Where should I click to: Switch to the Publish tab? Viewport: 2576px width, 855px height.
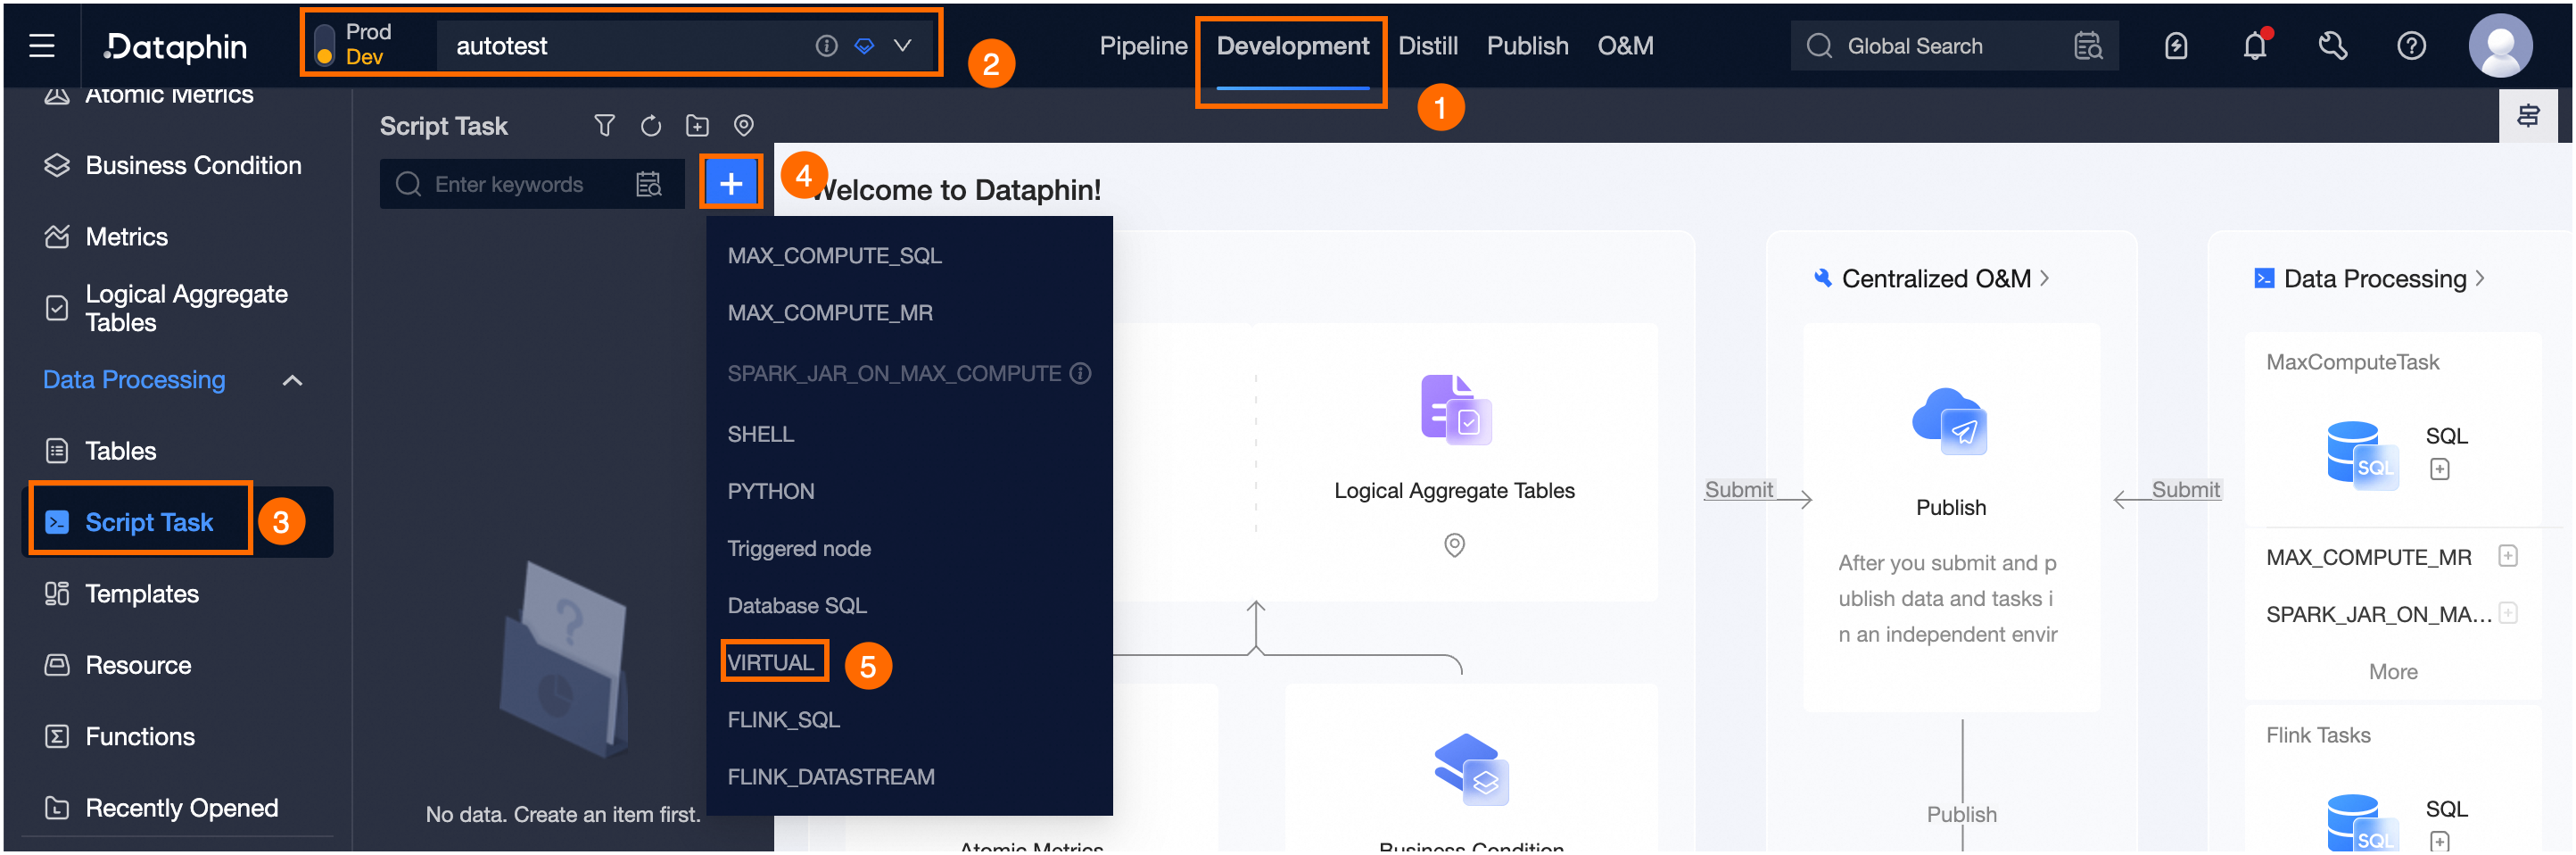click(x=1527, y=46)
